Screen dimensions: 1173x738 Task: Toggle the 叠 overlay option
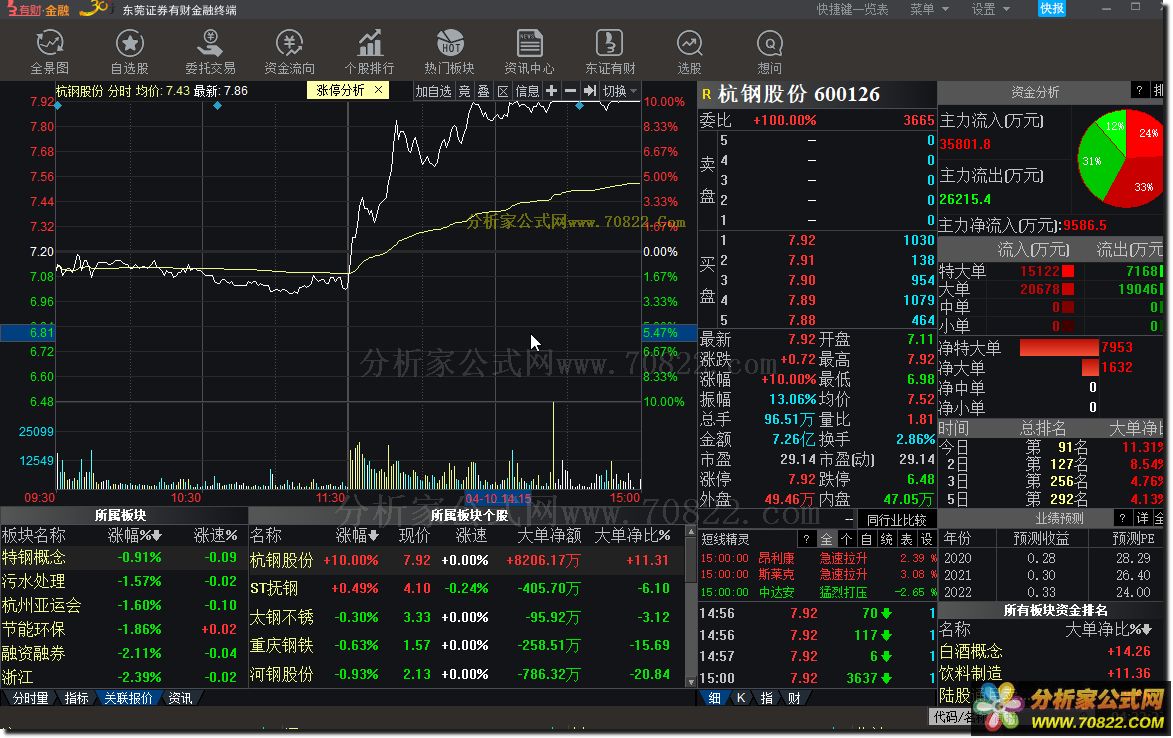[483, 91]
